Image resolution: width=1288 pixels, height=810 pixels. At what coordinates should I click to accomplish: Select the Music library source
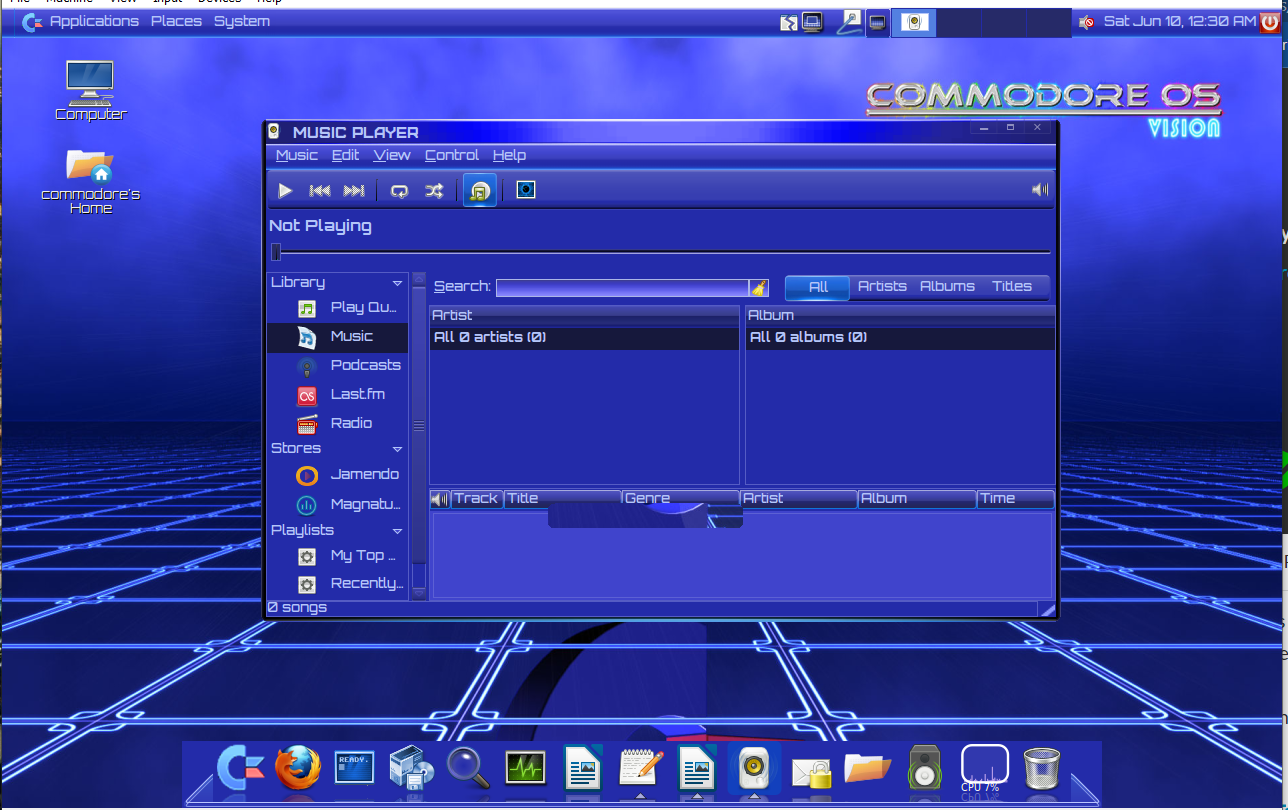(337, 337)
